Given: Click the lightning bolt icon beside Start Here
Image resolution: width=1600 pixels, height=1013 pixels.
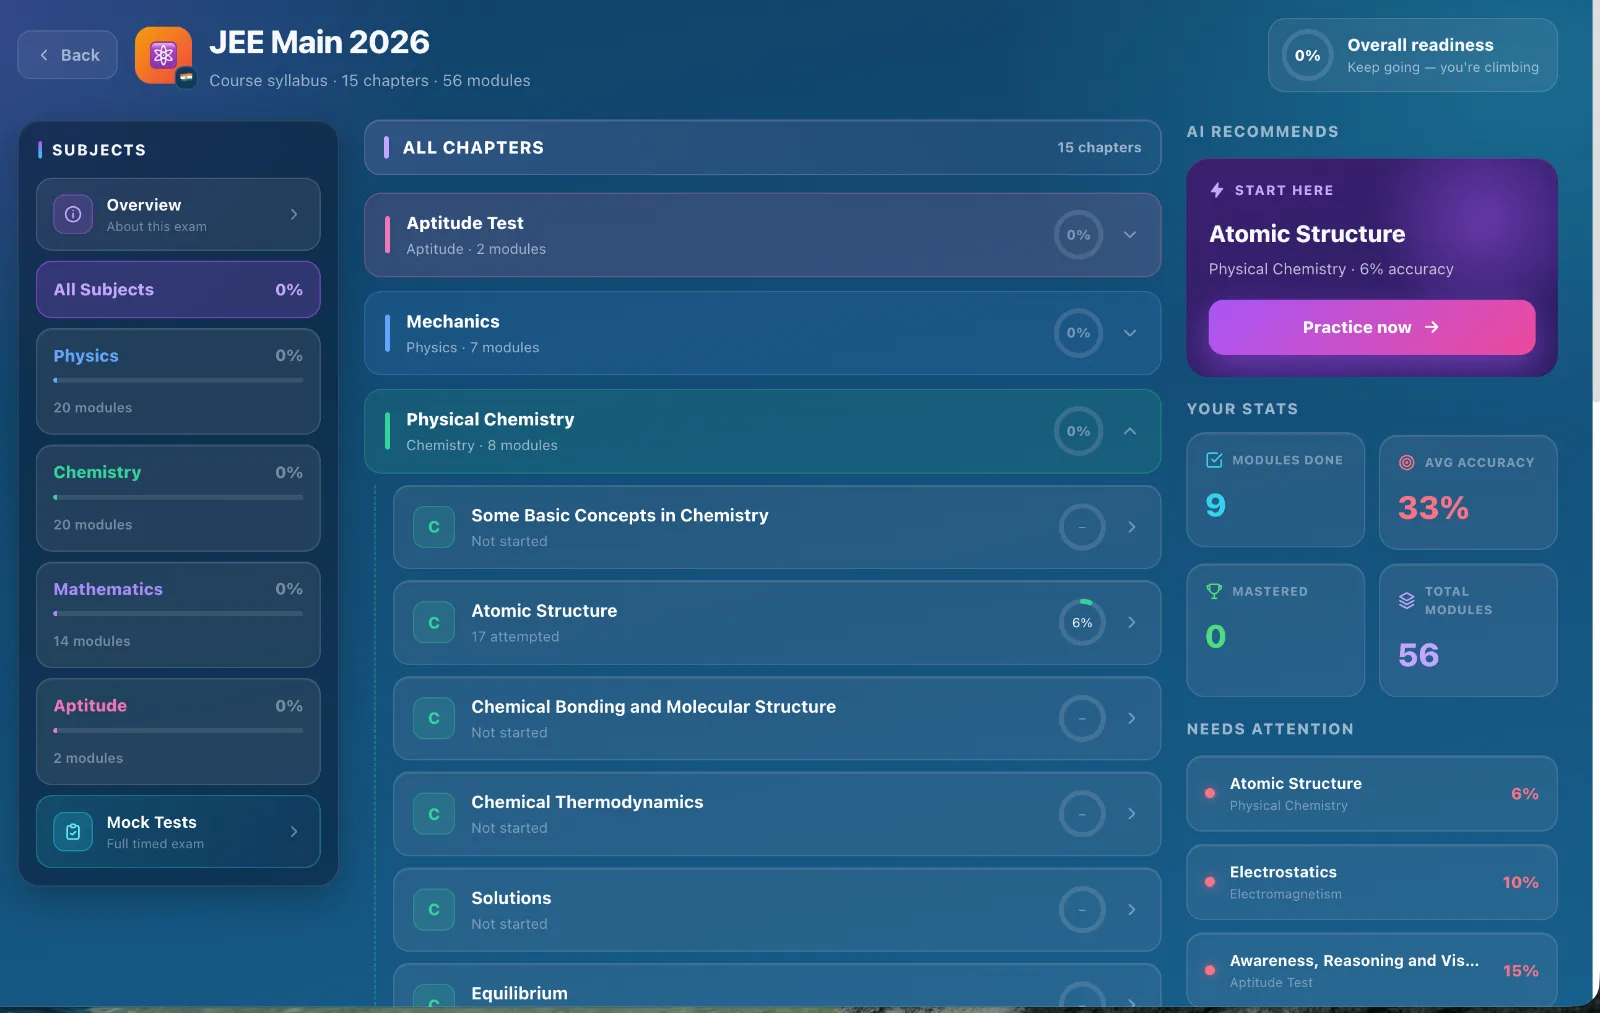Looking at the screenshot, I should tap(1217, 190).
